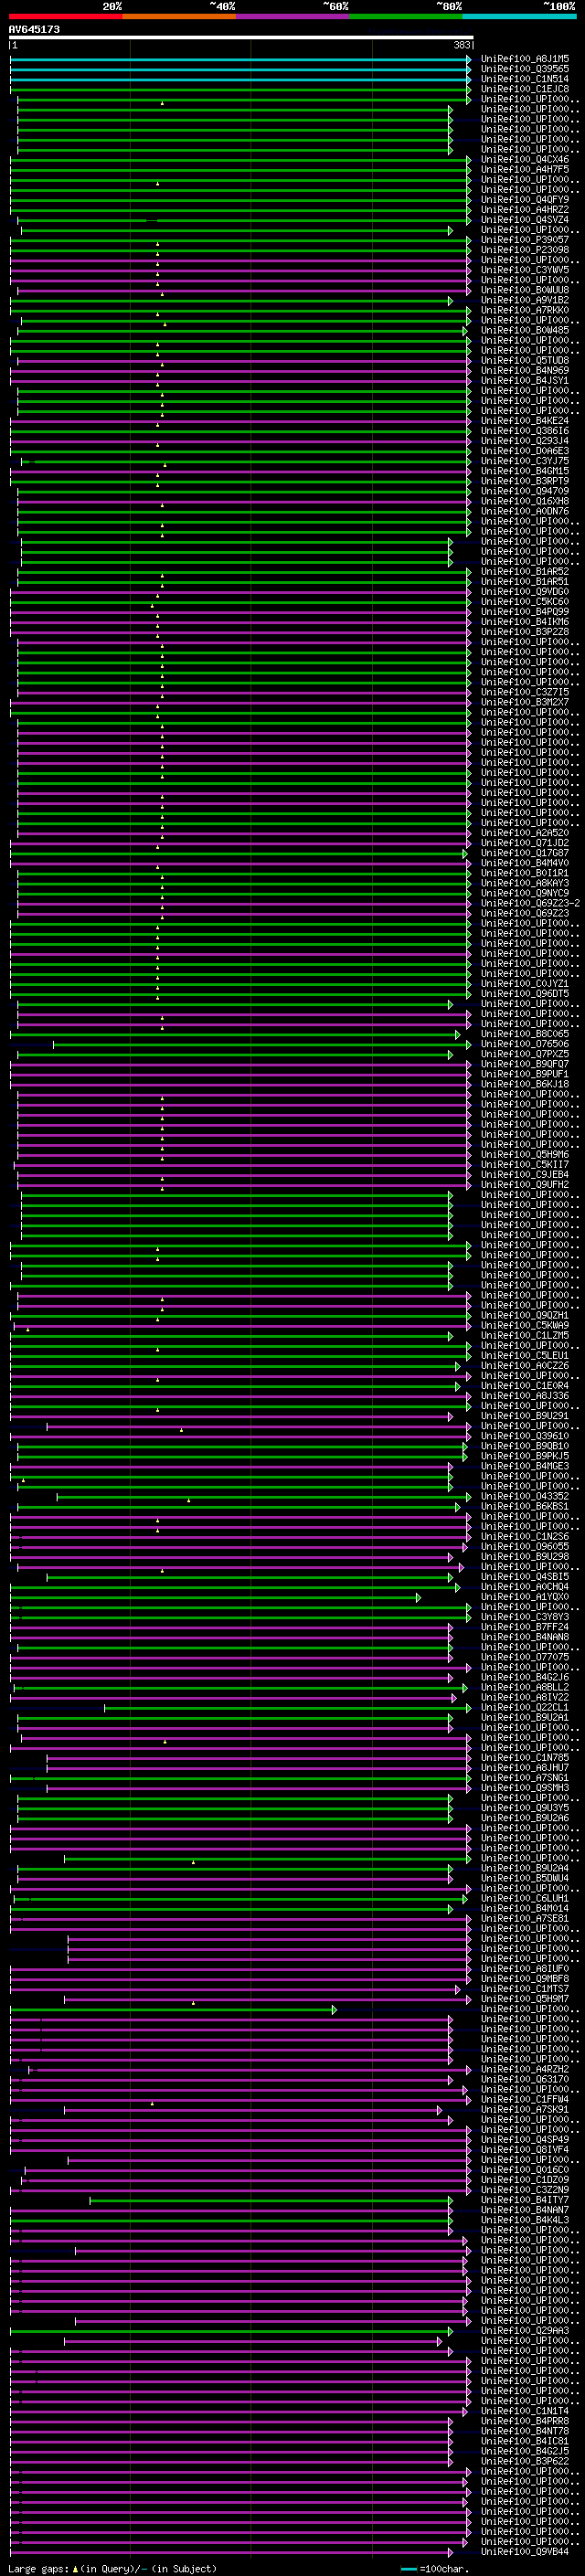Click the cyan alignment bar for A8J1M5
The width and height of the screenshot is (585, 2576).
click(x=240, y=60)
